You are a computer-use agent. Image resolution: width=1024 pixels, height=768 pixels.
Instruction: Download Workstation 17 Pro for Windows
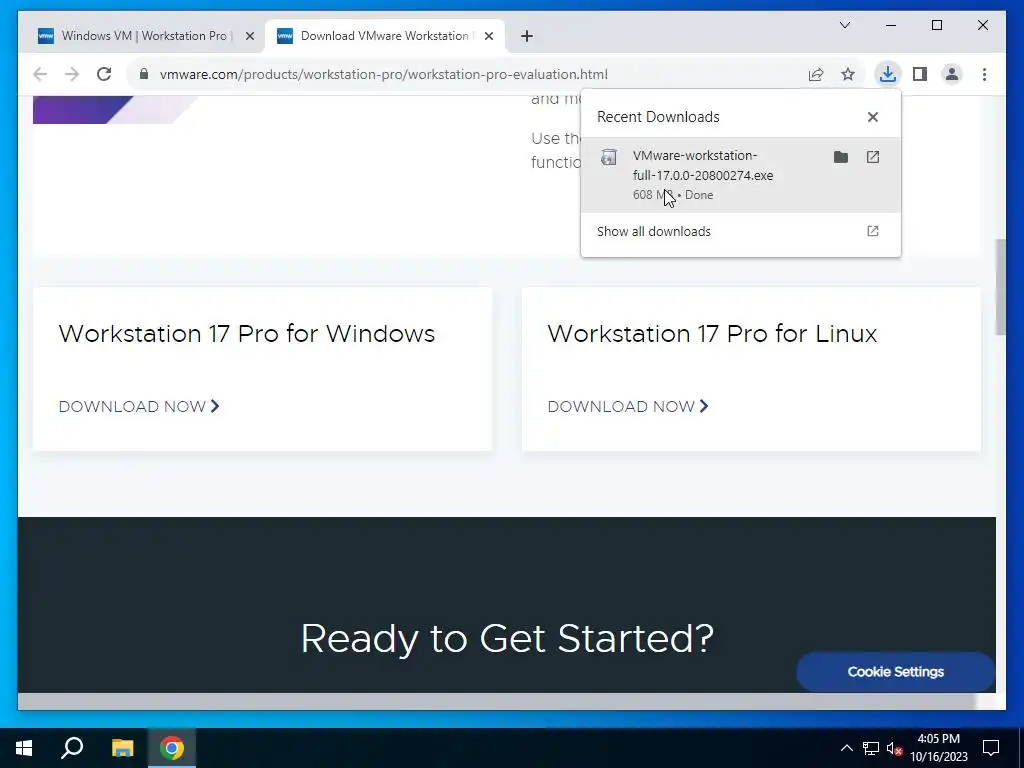(139, 406)
